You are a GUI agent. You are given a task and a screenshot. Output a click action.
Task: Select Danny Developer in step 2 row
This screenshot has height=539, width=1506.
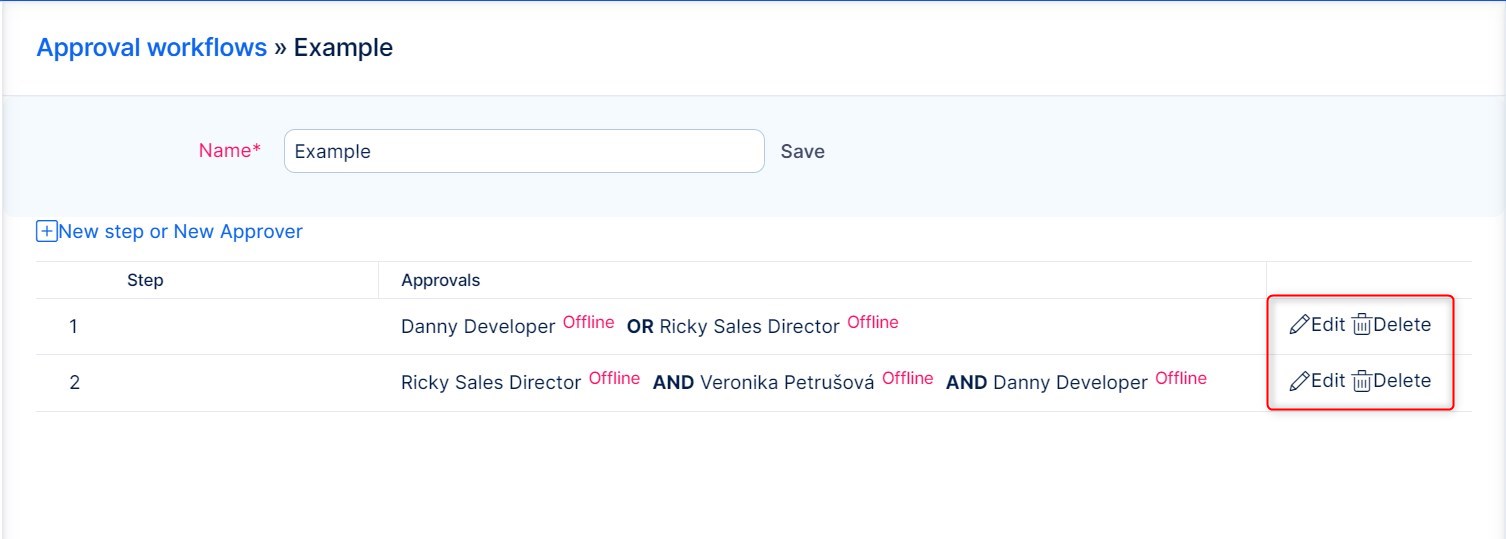pyautogui.click(x=1070, y=382)
